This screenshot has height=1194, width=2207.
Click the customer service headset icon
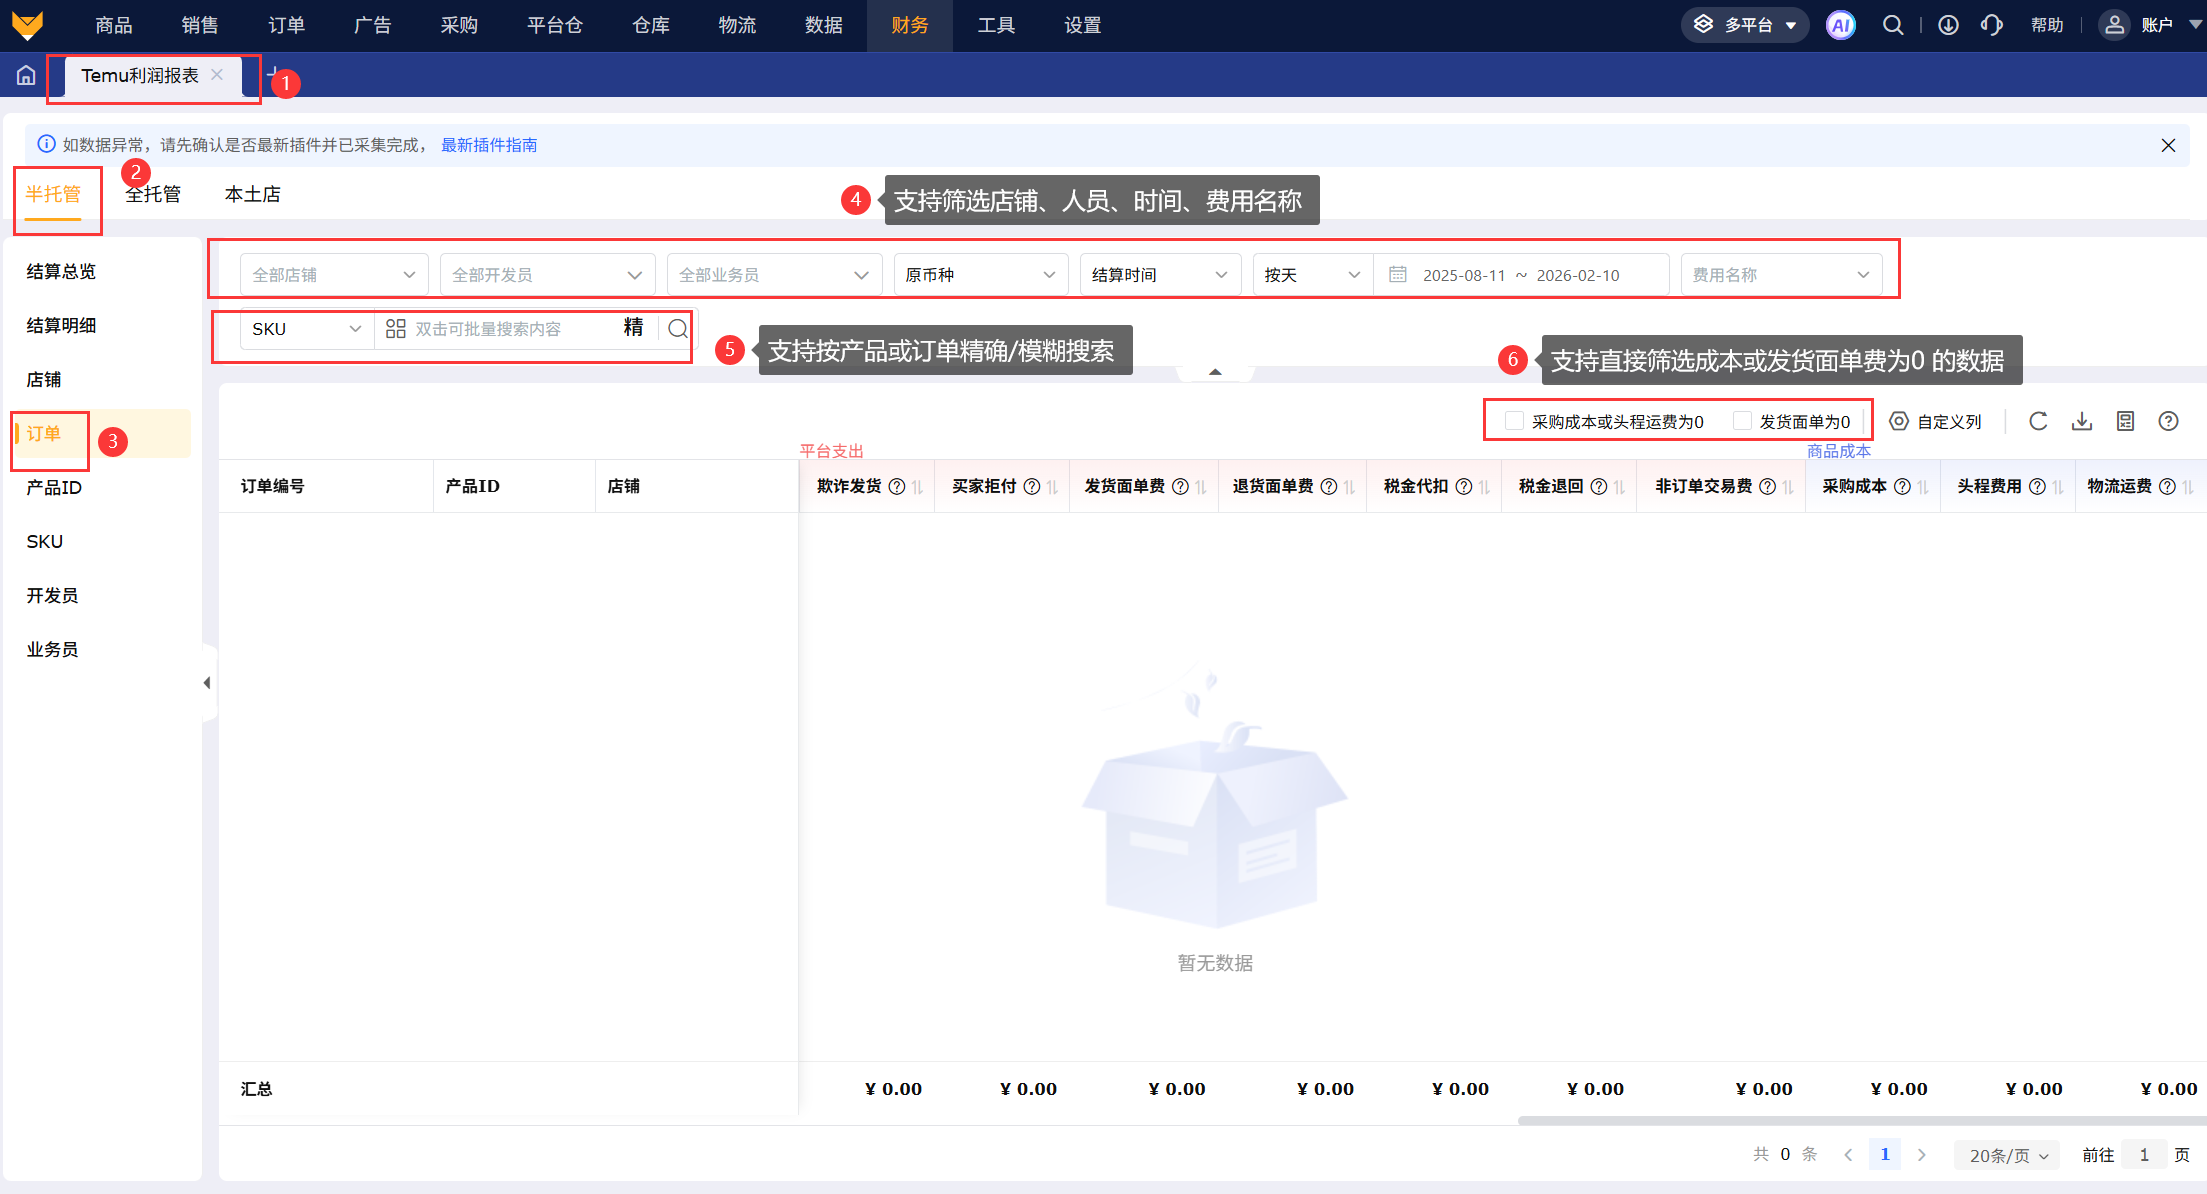click(1991, 25)
